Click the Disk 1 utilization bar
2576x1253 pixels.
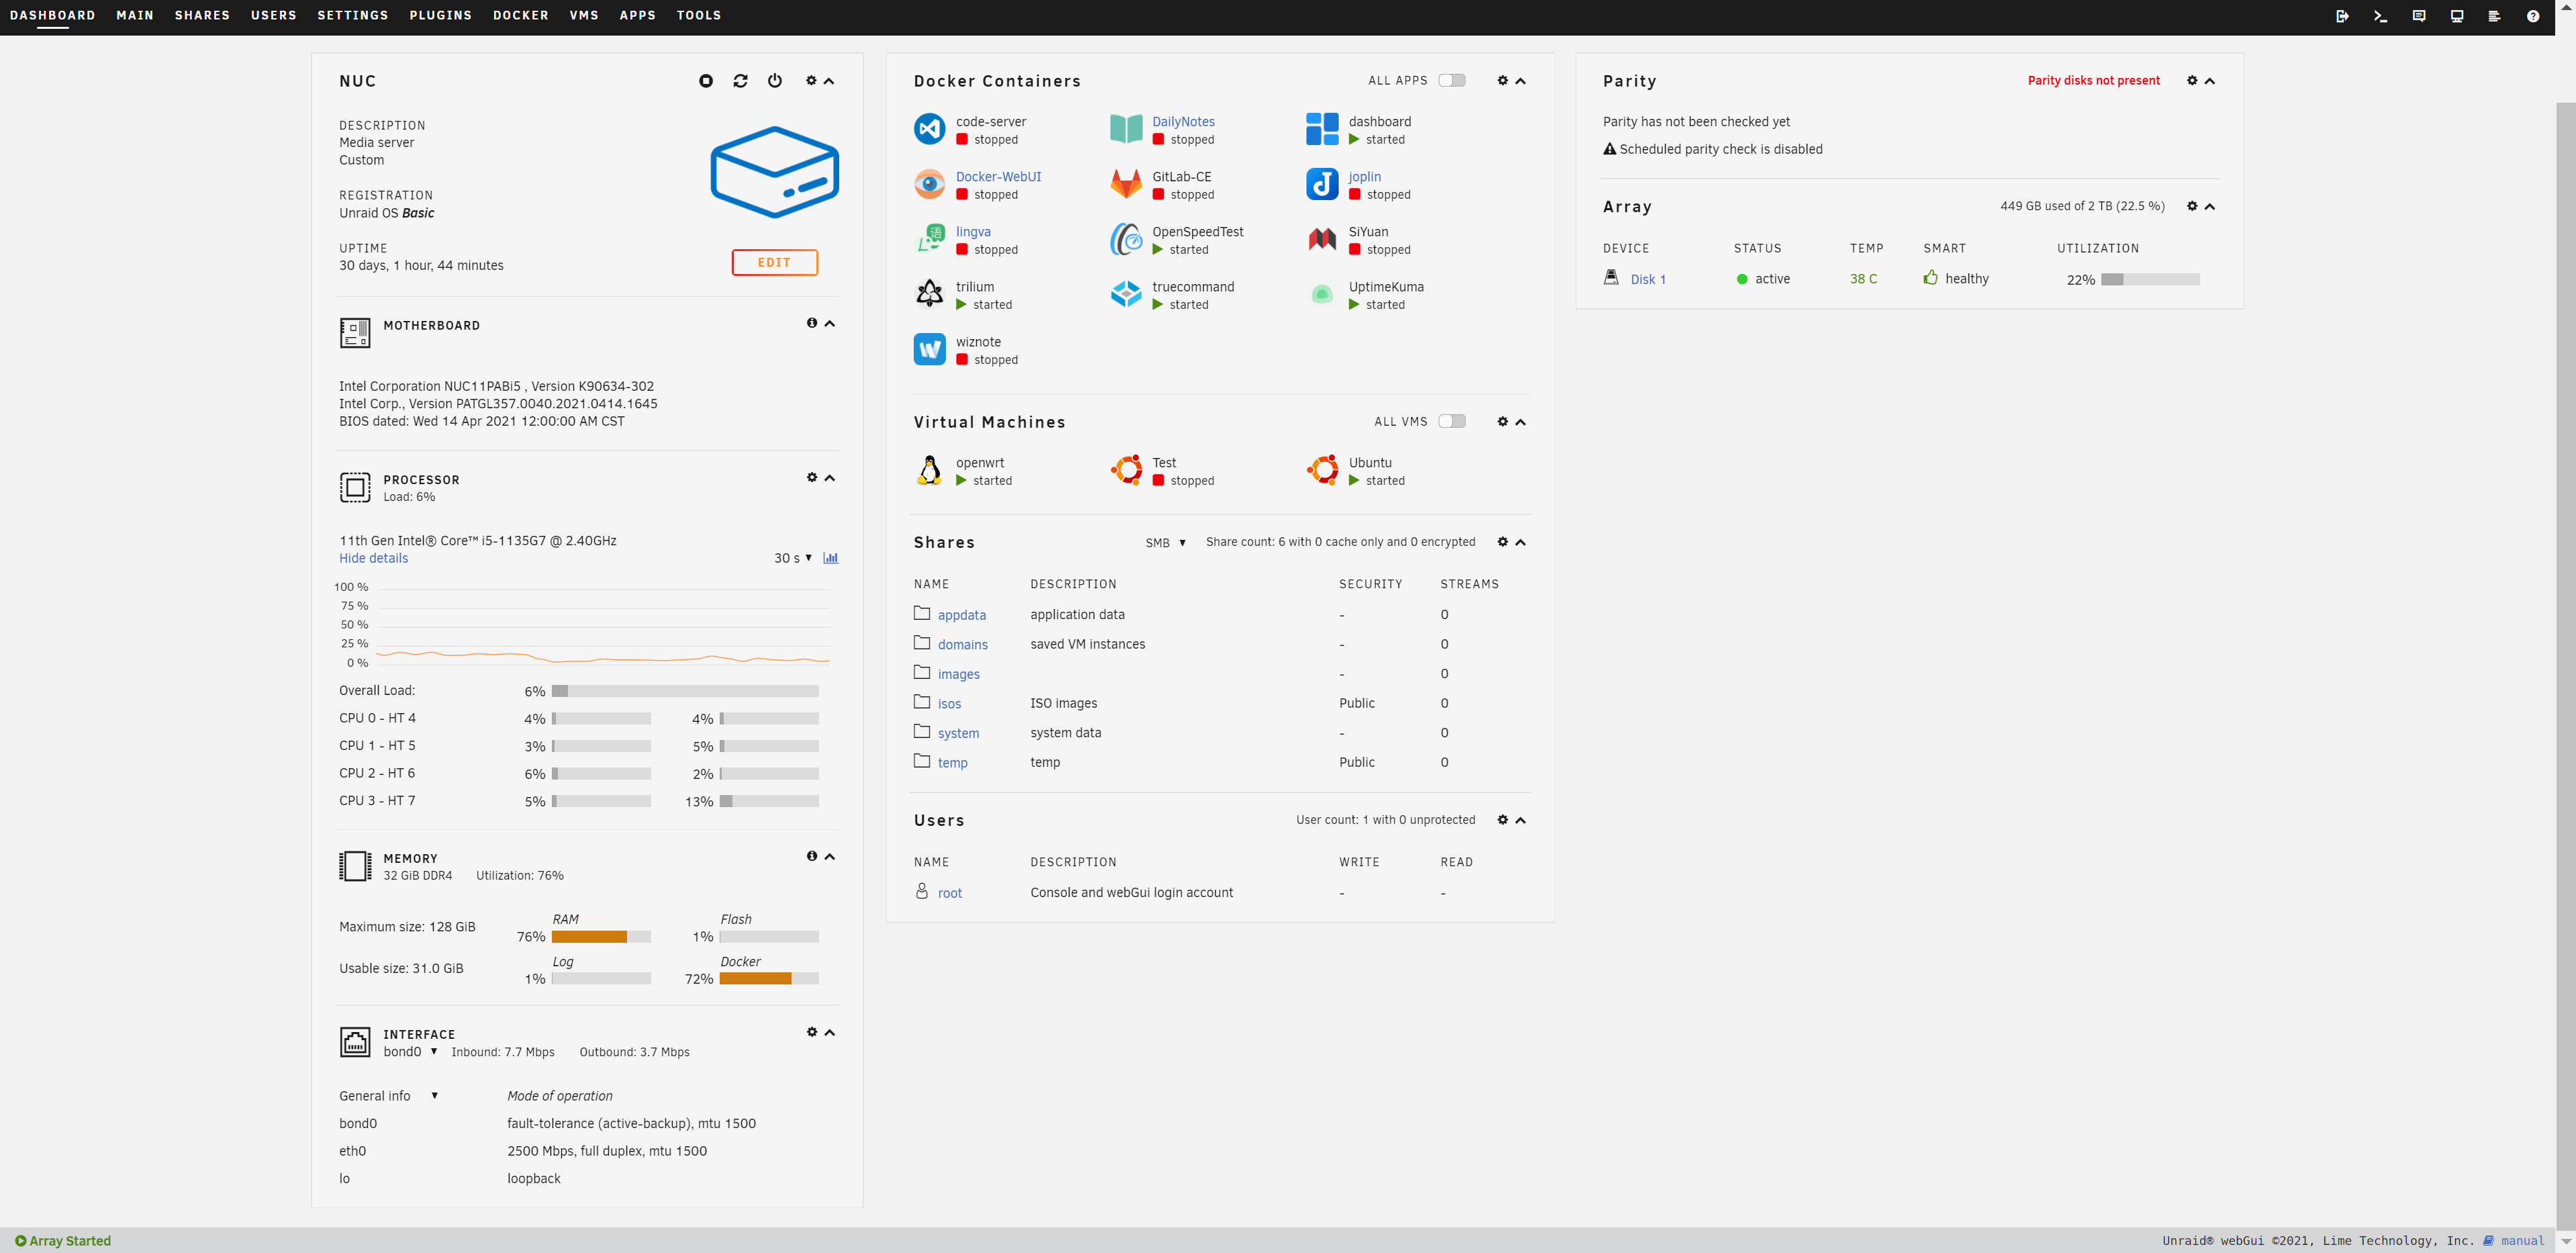2149,280
